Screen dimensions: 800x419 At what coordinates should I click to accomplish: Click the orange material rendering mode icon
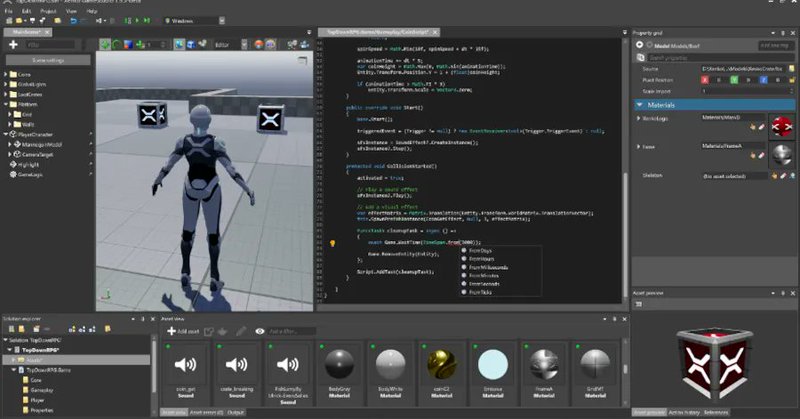point(259,45)
